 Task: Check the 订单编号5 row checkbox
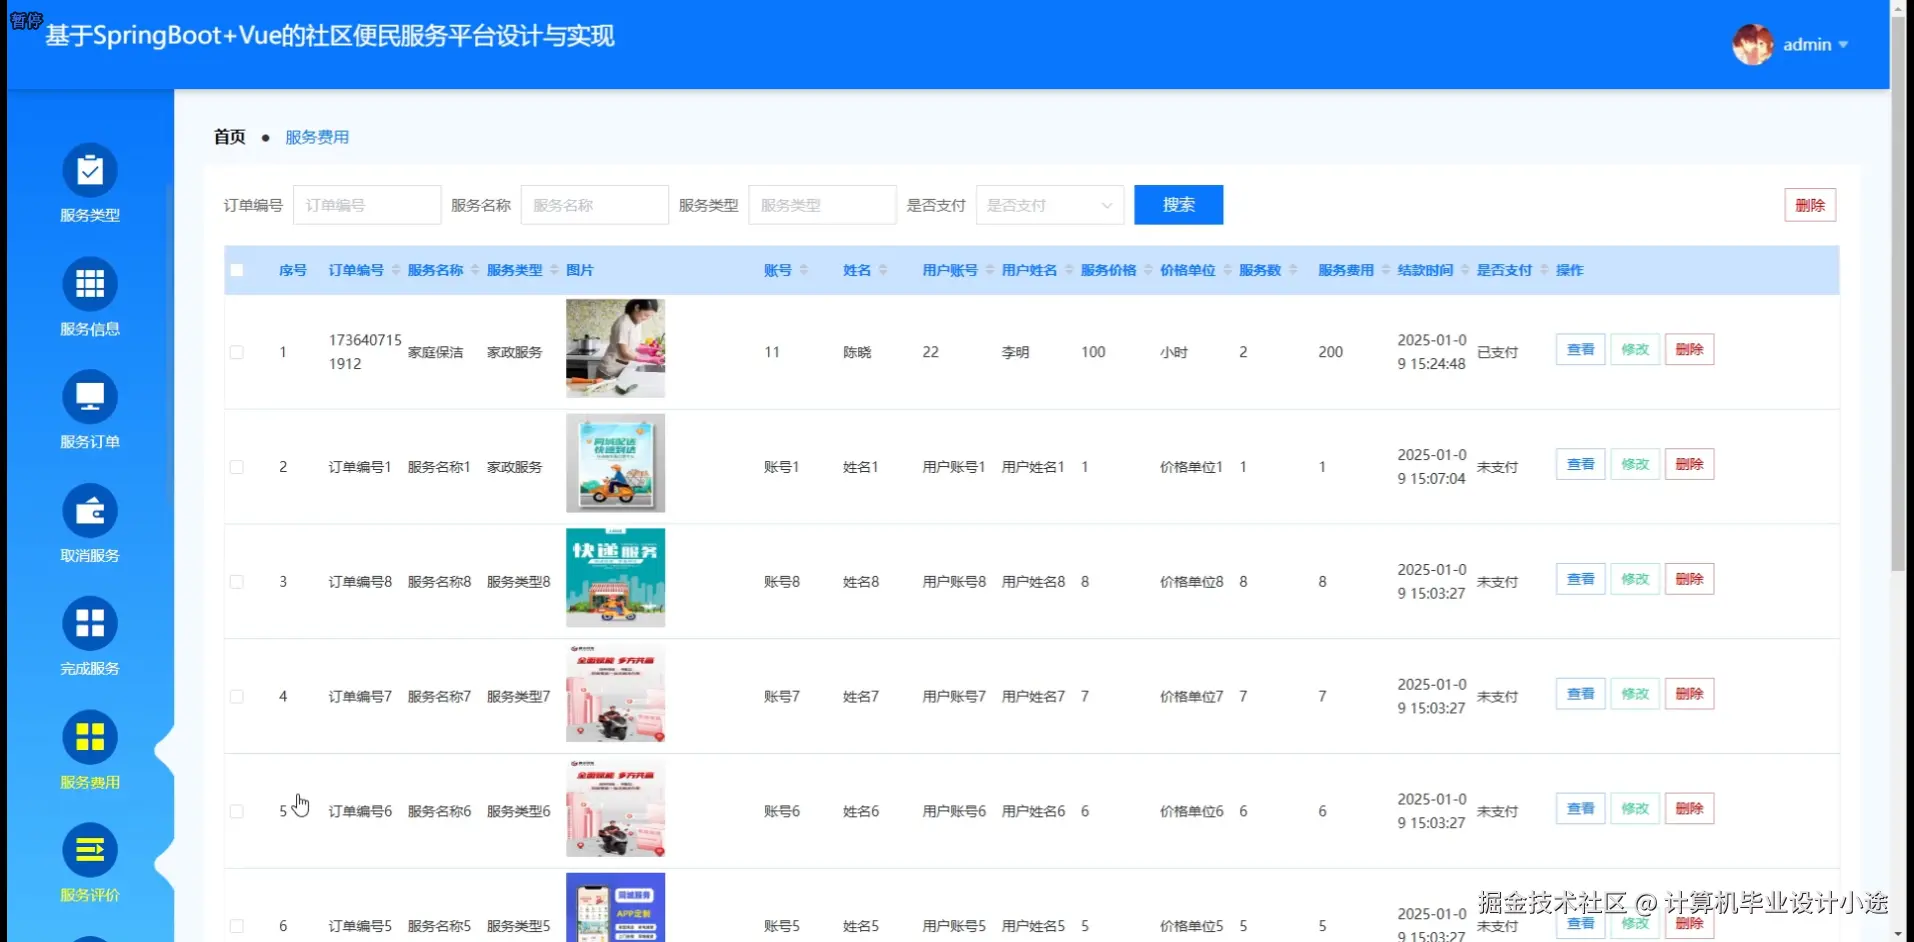point(237,926)
